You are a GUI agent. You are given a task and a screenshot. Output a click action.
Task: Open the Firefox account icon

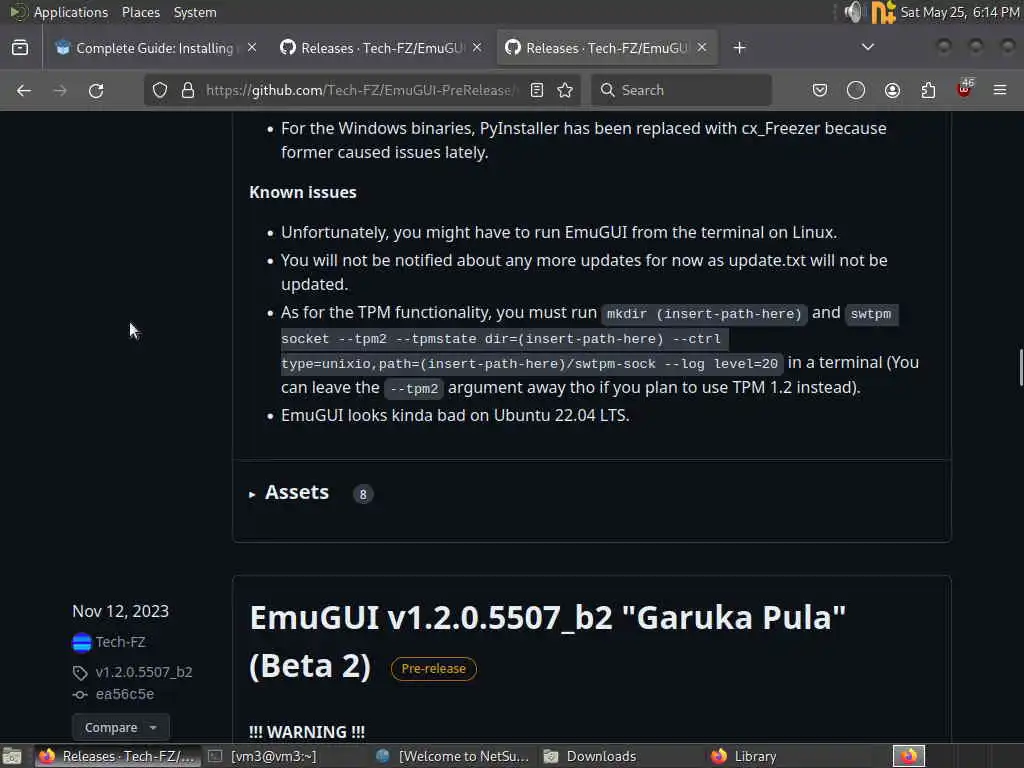coord(892,90)
